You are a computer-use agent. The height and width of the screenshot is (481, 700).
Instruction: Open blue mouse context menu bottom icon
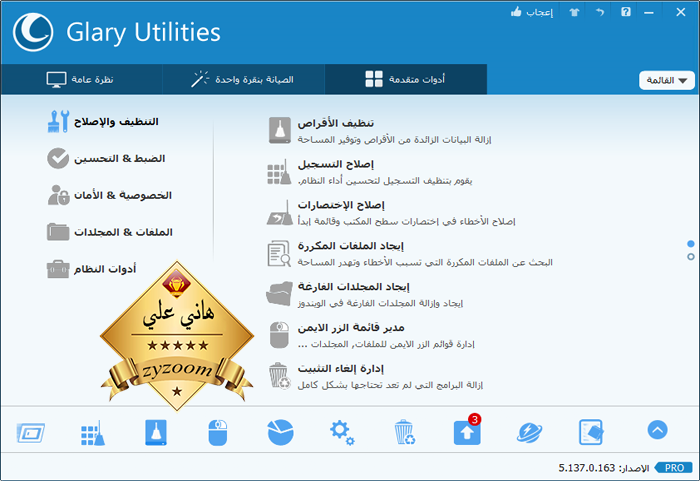pyautogui.click(x=218, y=432)
